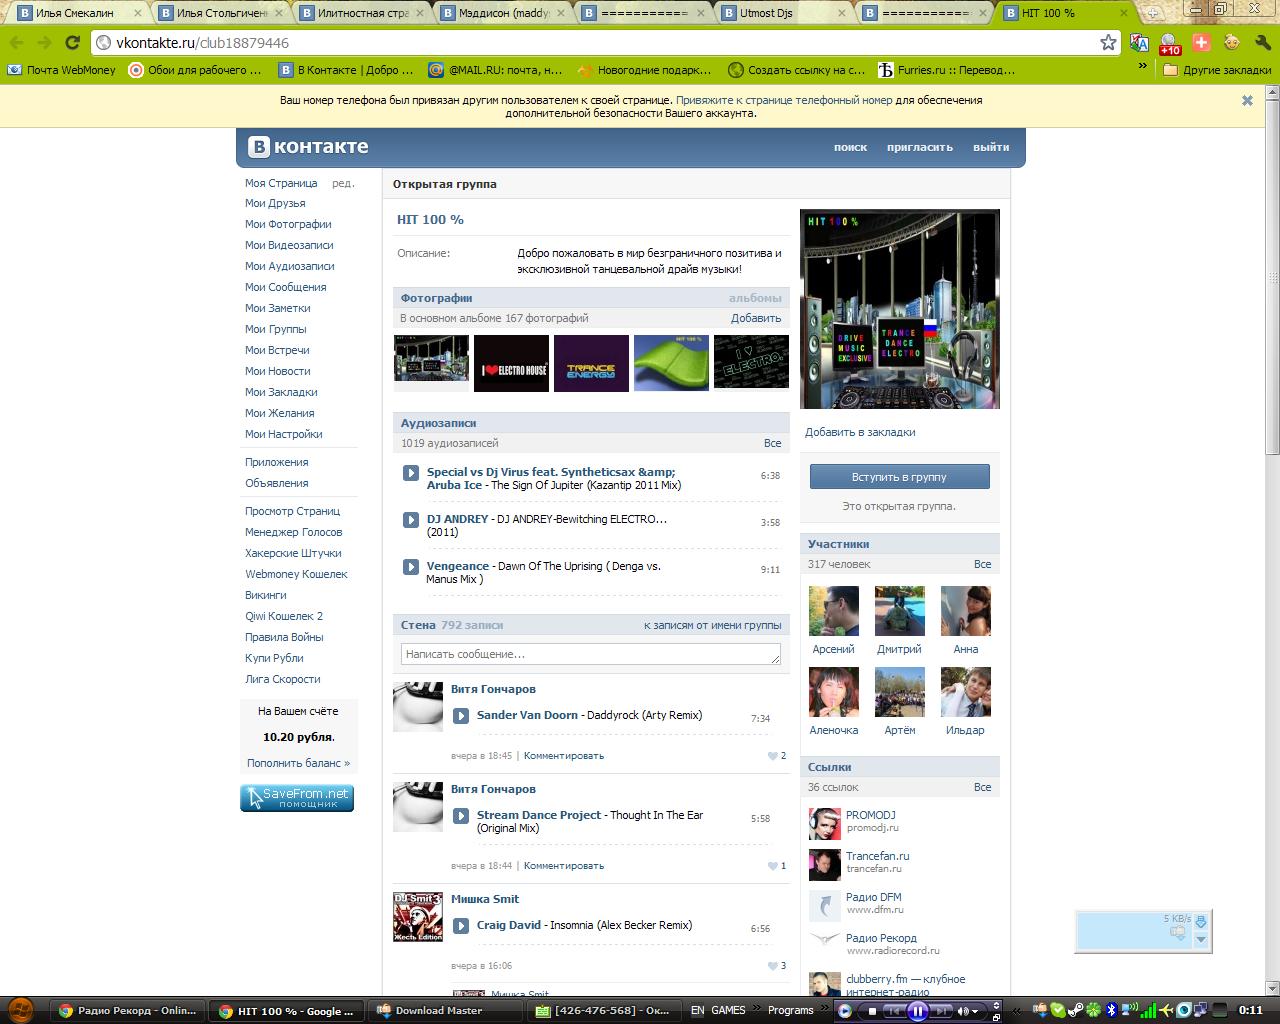Play Stream Dance Project track

(x=461, y=816)
